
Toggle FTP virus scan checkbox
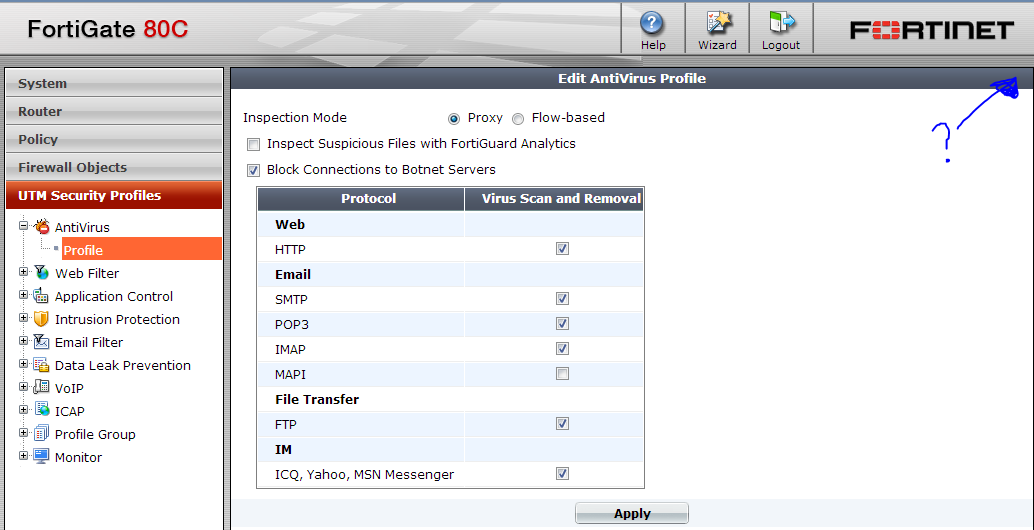562,423
